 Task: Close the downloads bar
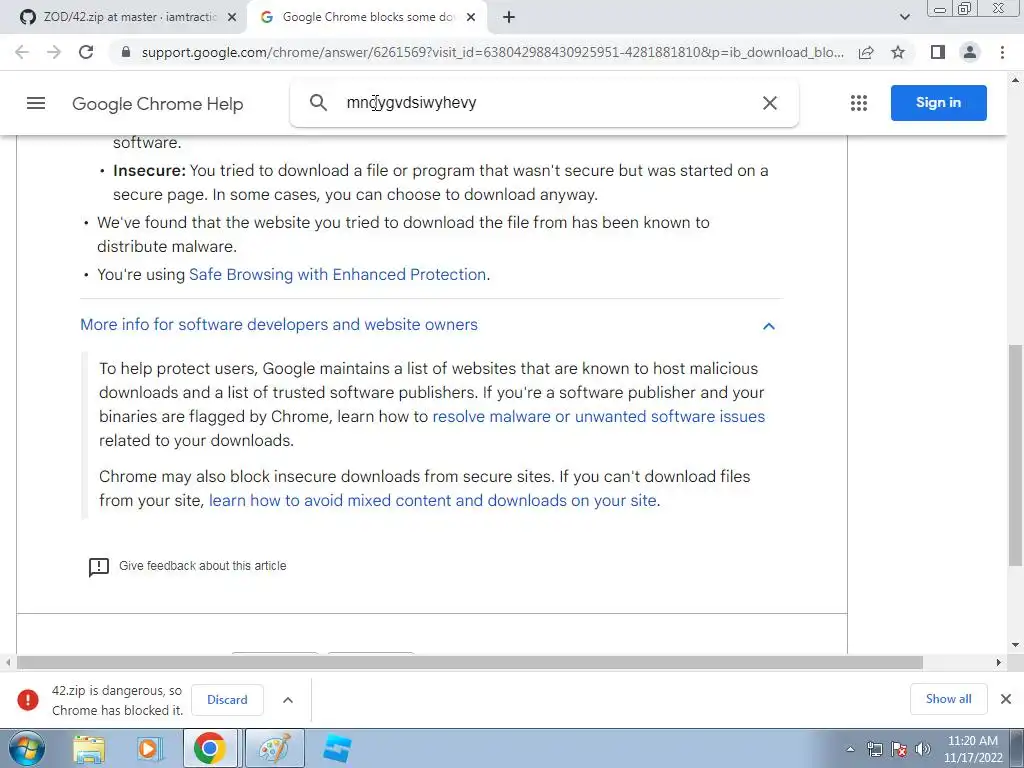[x=1006, y=699]
